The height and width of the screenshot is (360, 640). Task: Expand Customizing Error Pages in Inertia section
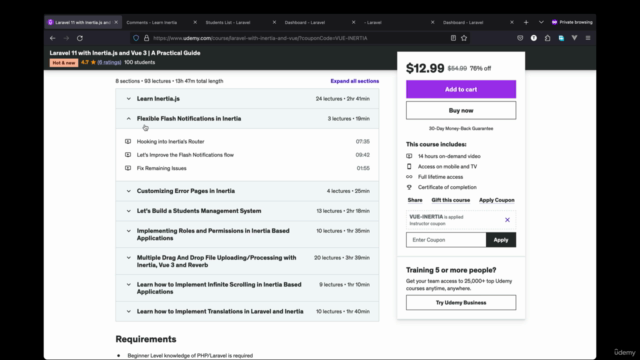(x=247, y=191)
